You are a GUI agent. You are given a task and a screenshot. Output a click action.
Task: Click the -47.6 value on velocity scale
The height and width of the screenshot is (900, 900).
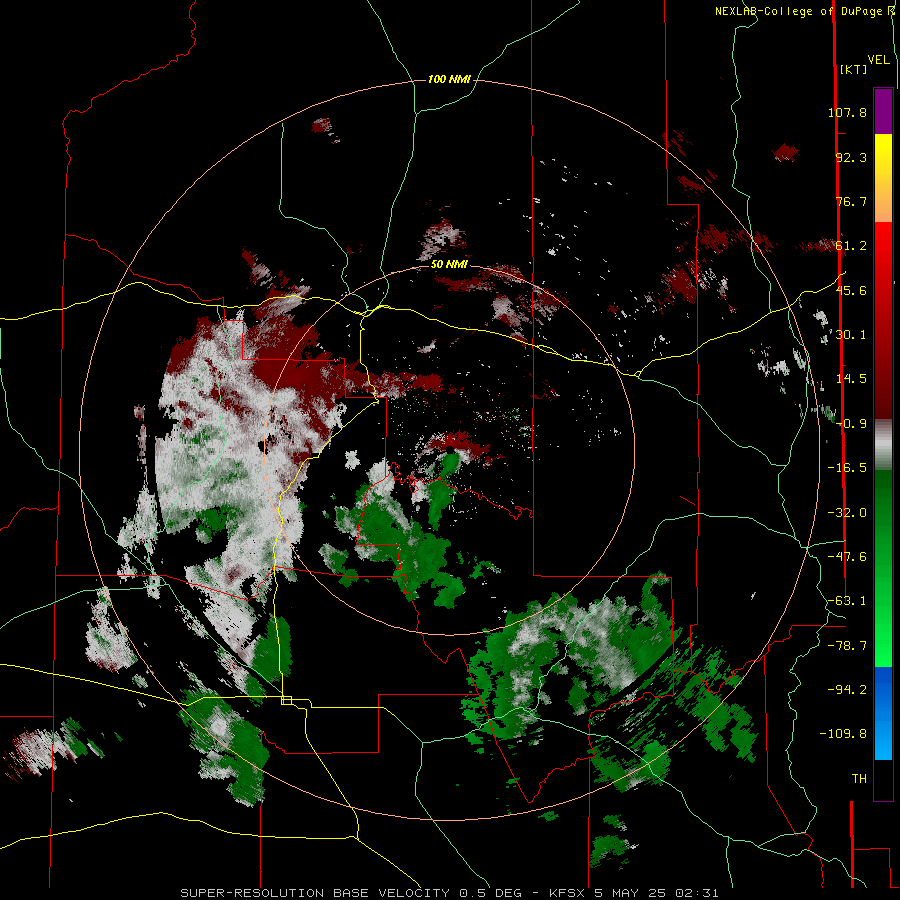847,557
